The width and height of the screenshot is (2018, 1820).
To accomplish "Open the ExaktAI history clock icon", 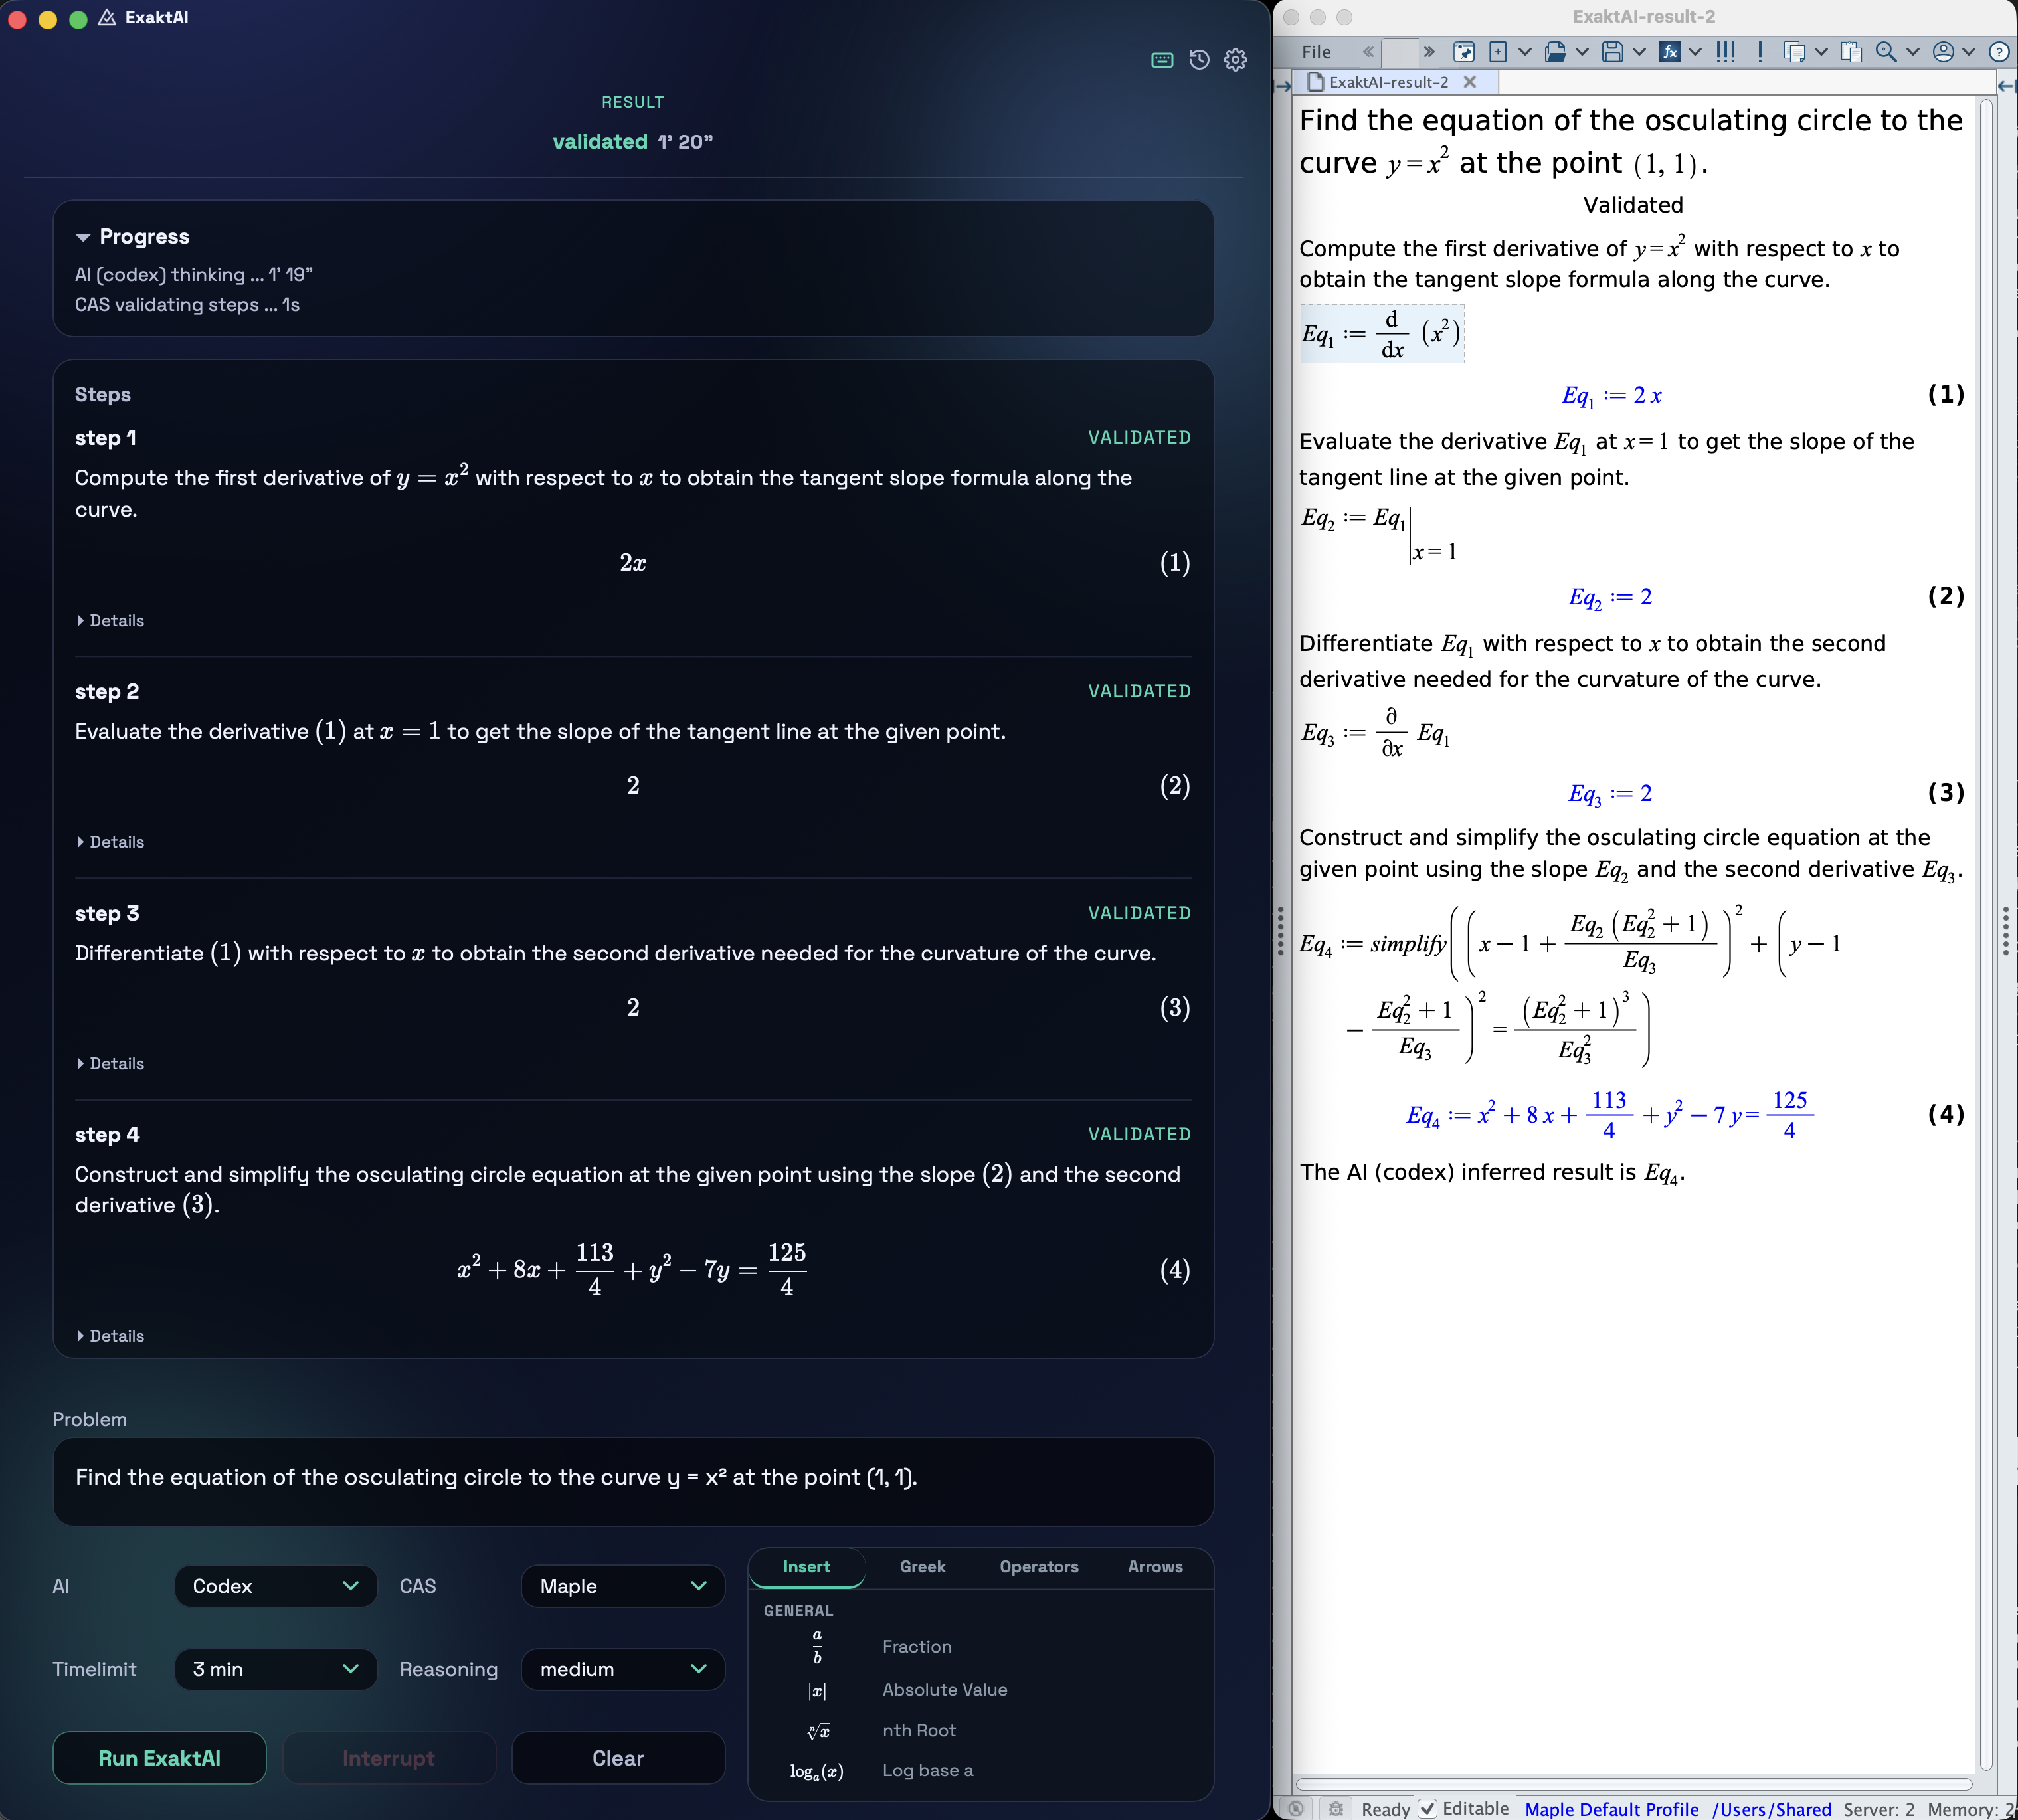I will point(1199,60).
